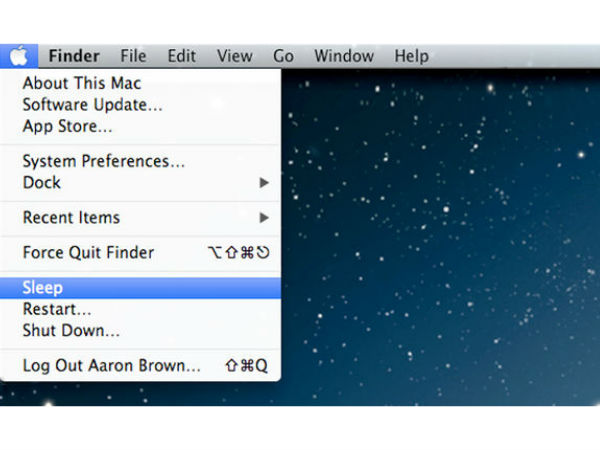Screen dimensions: 600x450
Task: Open the View menu
Action: (x=235, y=56)
